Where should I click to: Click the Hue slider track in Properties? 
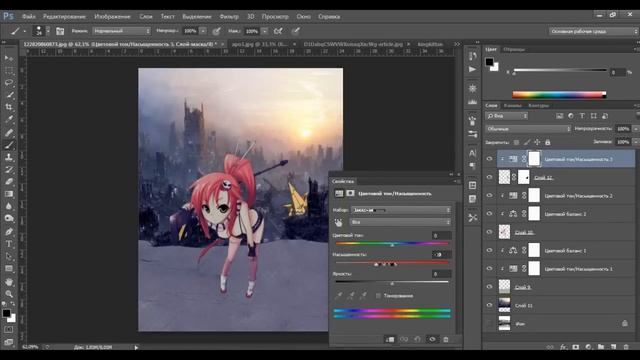point(392,244)
